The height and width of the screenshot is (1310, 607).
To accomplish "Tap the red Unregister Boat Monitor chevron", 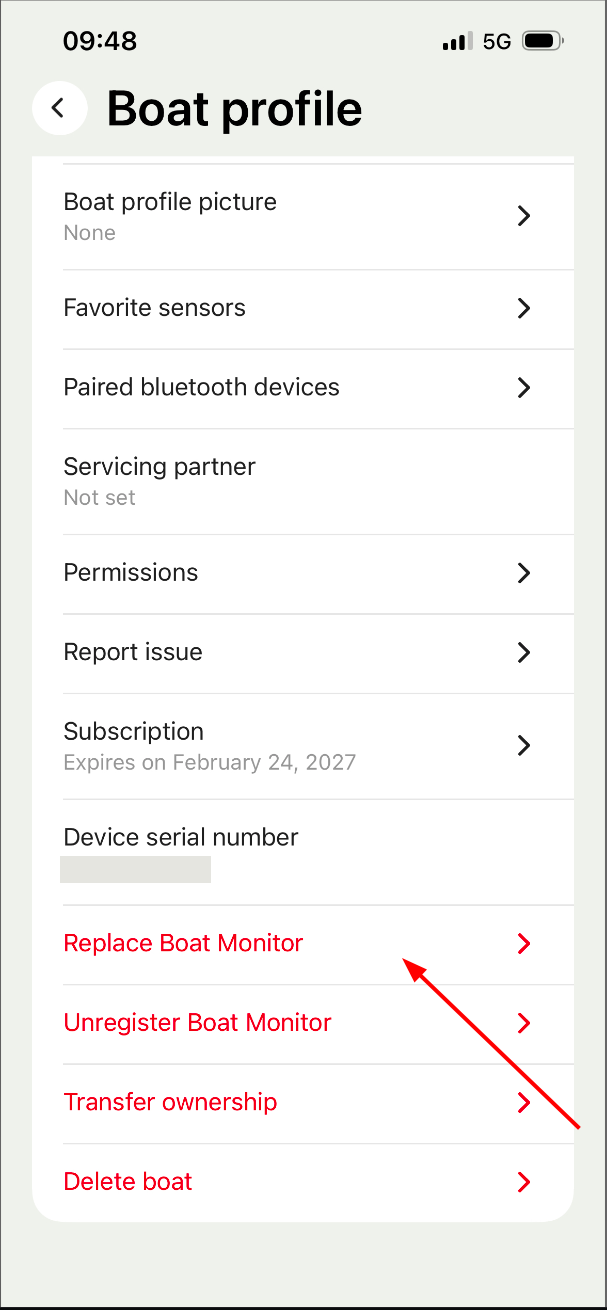I will [523, 1023].
